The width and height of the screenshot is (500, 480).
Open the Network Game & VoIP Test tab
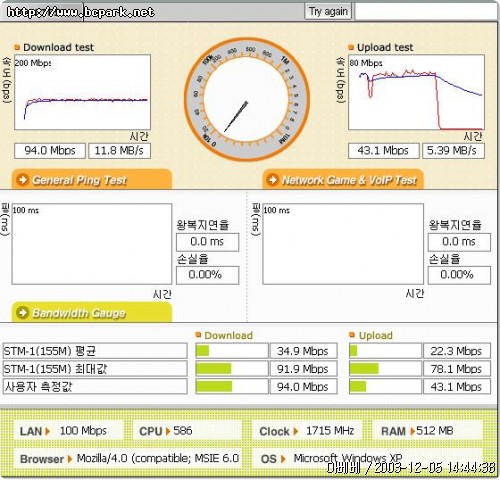click(x=343, y=180)
